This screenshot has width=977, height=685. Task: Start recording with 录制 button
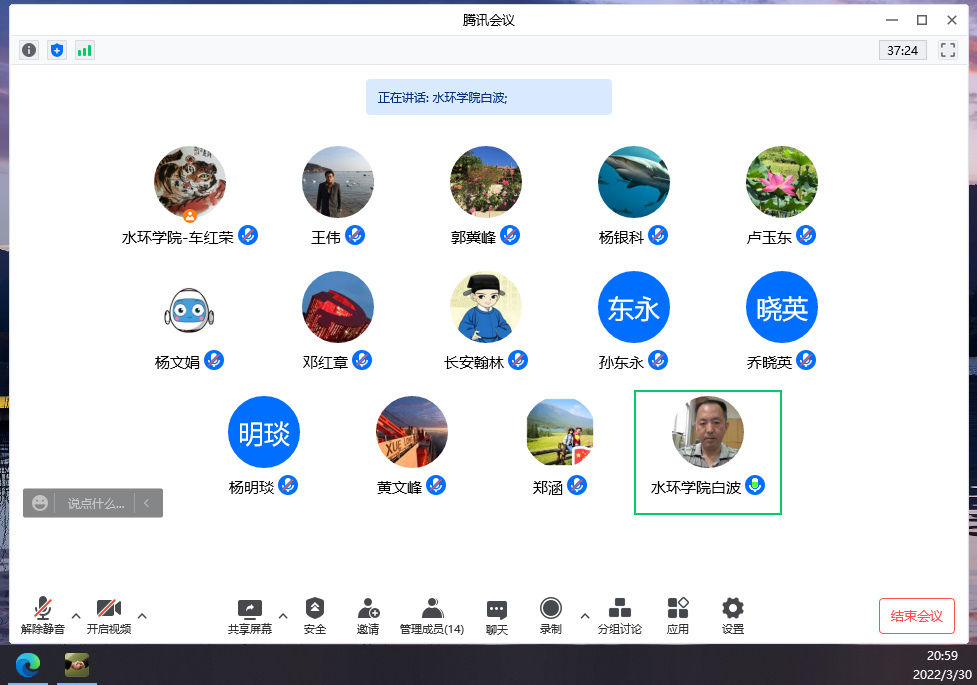pos(550,615)
